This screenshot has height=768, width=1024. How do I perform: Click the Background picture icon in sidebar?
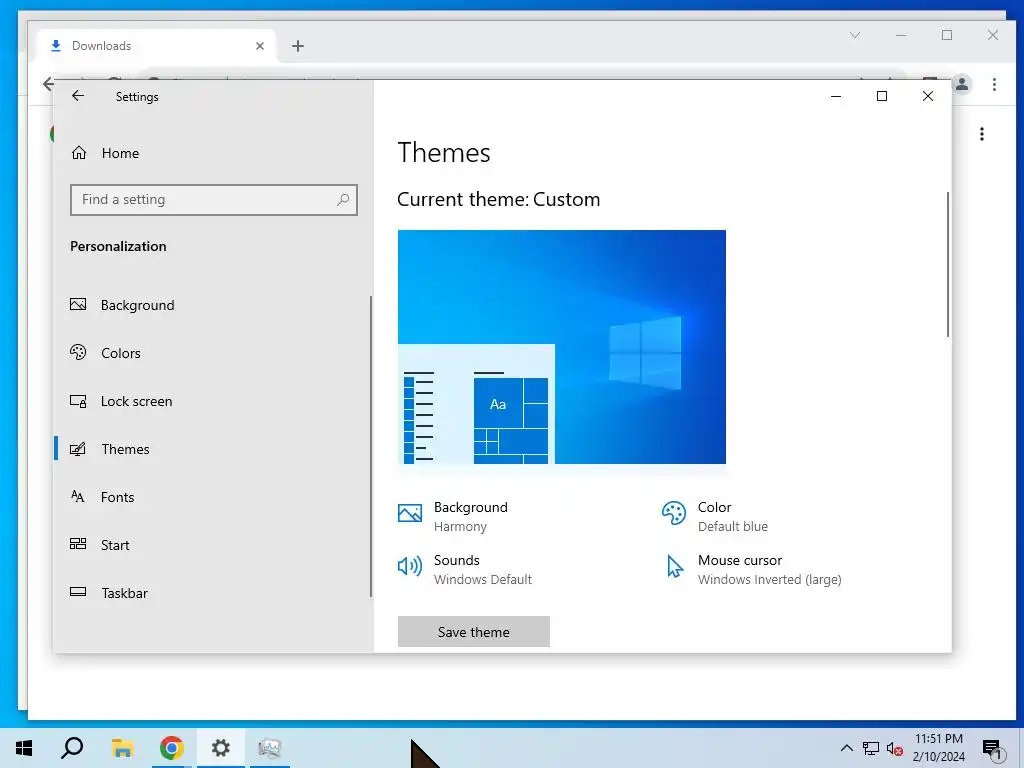(x=78, y=304)
